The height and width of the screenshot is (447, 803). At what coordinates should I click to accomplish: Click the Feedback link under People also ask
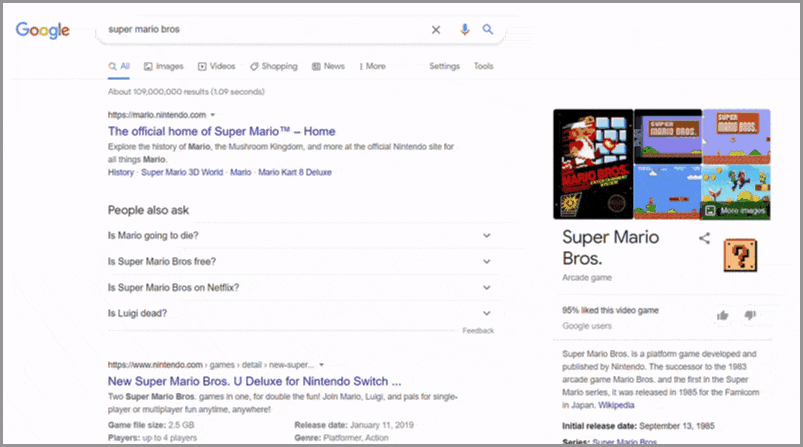(478, 331)
